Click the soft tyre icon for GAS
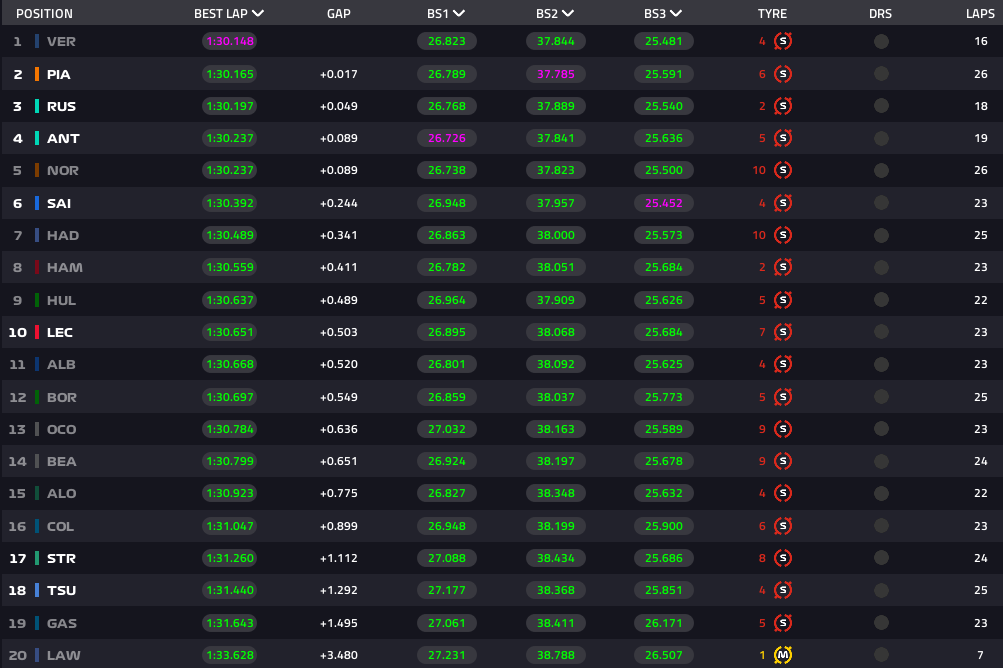The height and width of the screenshot is (668, 1003). coord(783,623)
